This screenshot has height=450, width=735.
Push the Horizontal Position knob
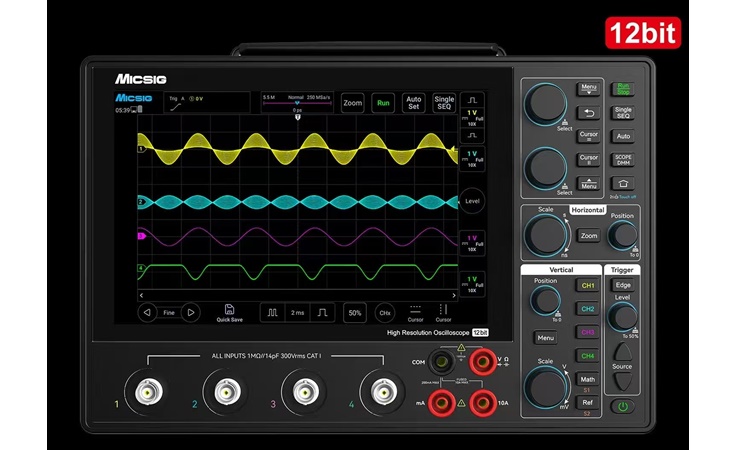coord(622,235)
